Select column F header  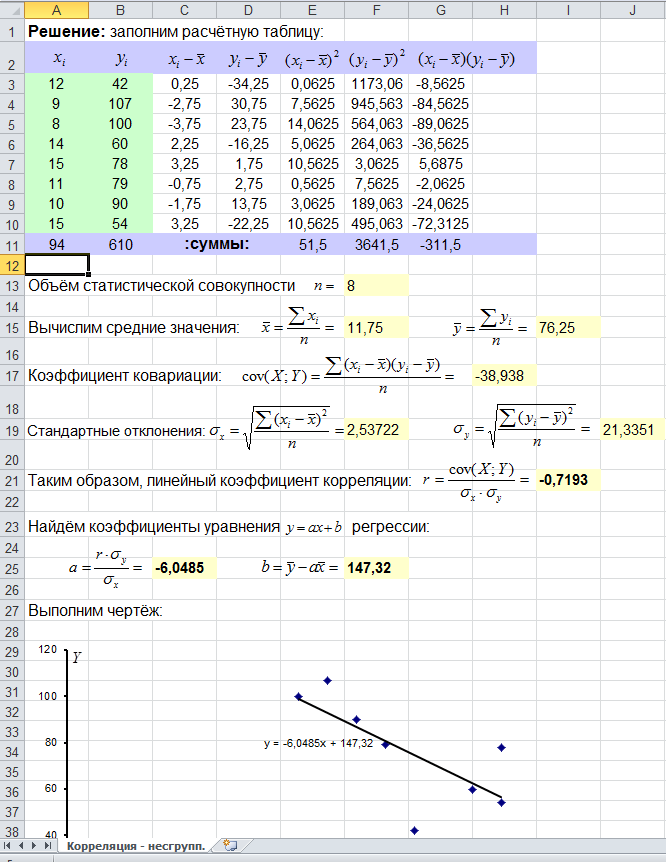(x=376, y=10)
